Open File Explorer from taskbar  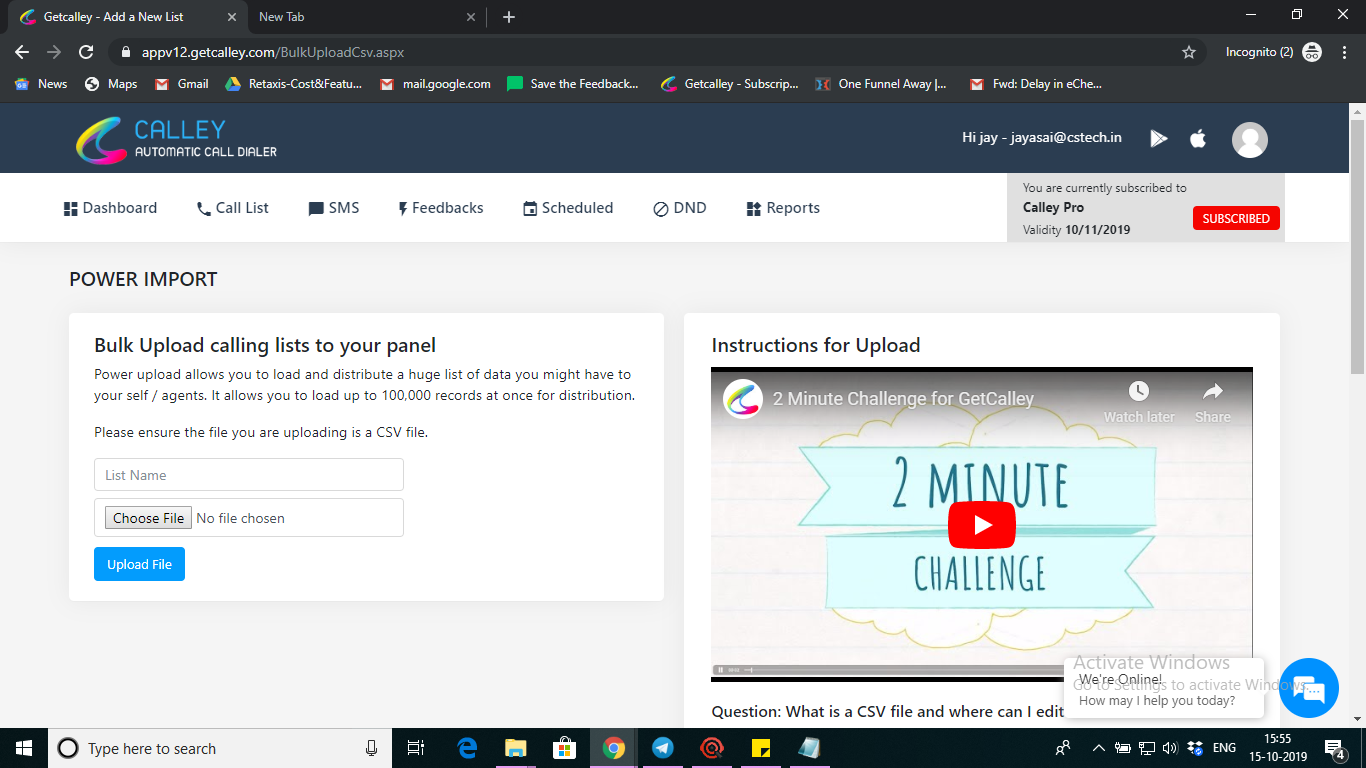point(516,748)
